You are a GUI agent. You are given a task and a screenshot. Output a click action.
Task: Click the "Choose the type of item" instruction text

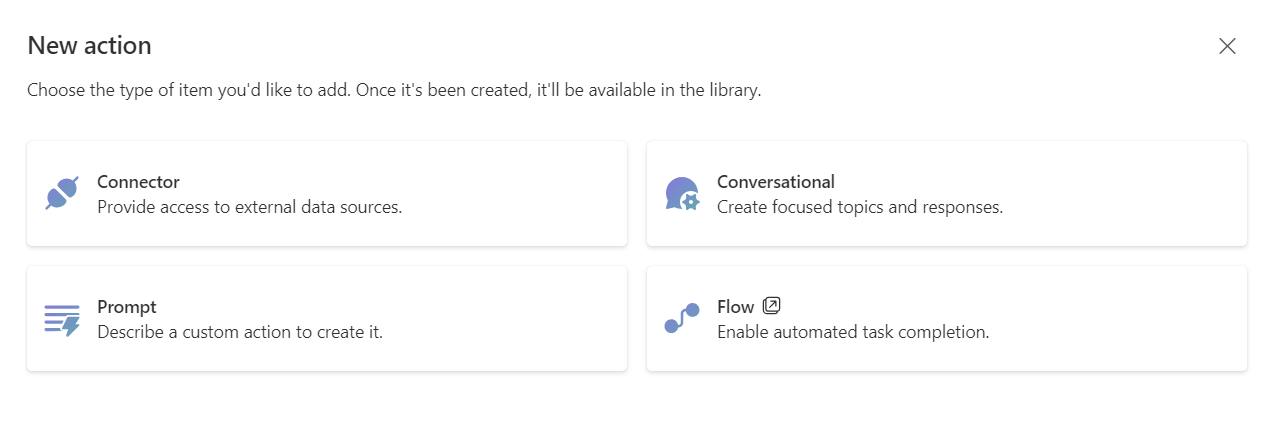coord(394,90)
